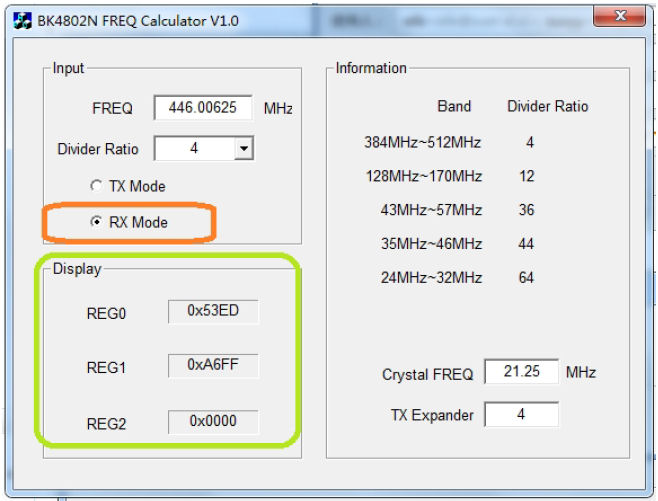Click the 43MHz~57MHz band row
Screen dimensions: 658x501
(x=457, y=209)
